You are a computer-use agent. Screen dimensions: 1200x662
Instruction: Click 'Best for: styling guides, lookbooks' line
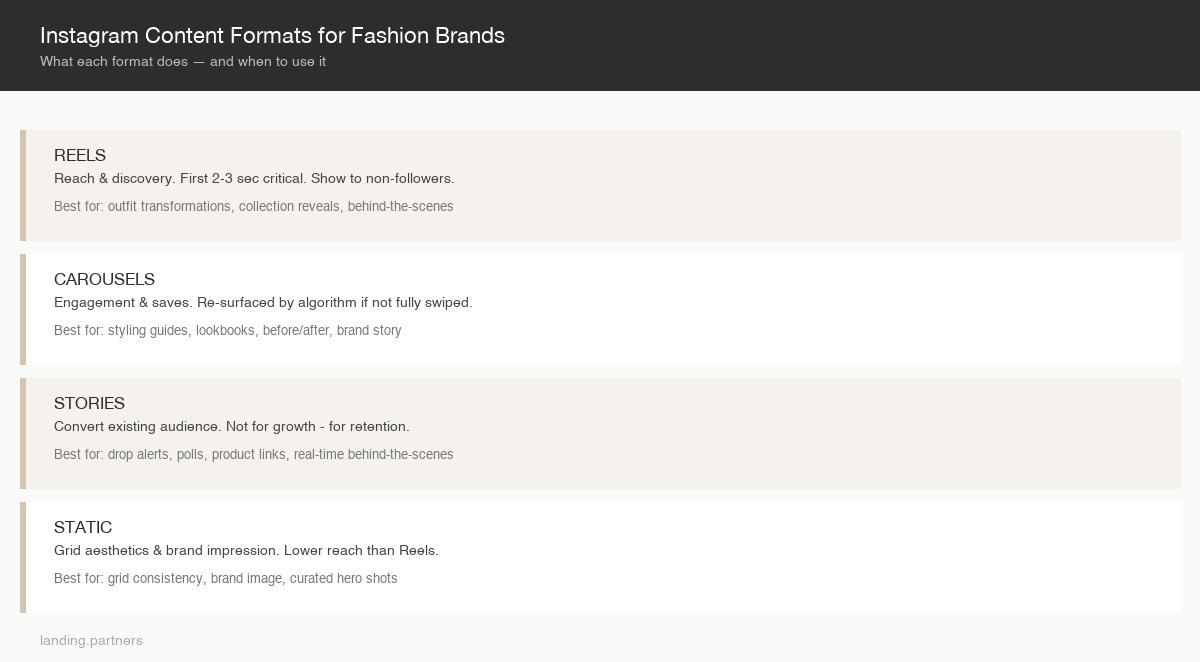pos(228,330)
